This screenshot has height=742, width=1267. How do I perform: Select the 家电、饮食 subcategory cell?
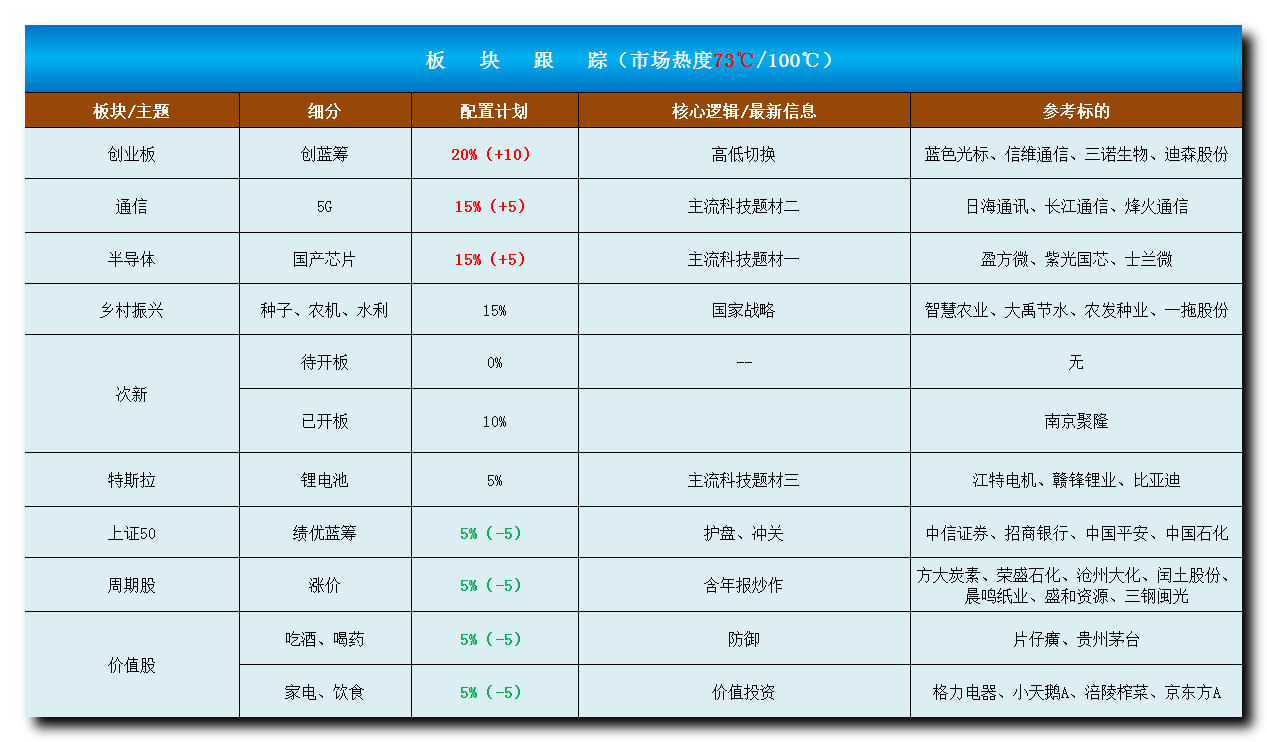tap(325, 692)
